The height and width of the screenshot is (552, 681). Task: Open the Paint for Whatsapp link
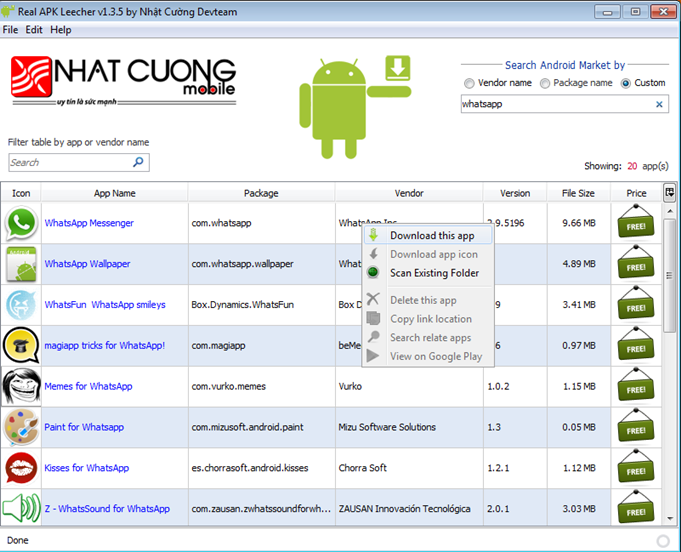(84, 427)
